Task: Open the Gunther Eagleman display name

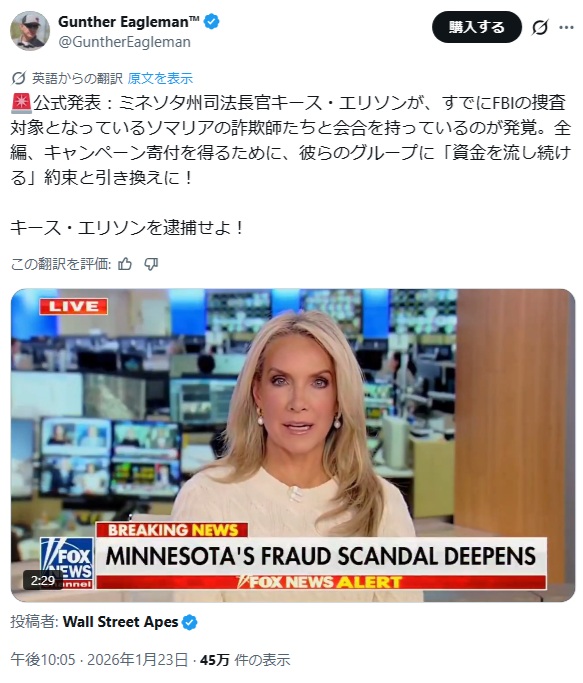Action: [129, 21]
